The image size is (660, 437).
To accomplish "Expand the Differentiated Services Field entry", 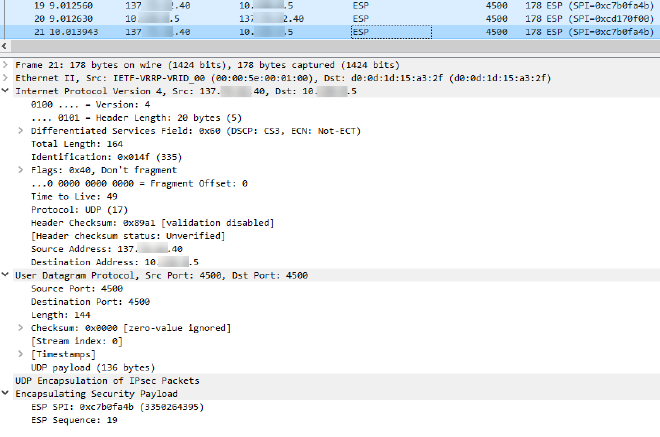I will pyautogui.click(x=25, y=131).
